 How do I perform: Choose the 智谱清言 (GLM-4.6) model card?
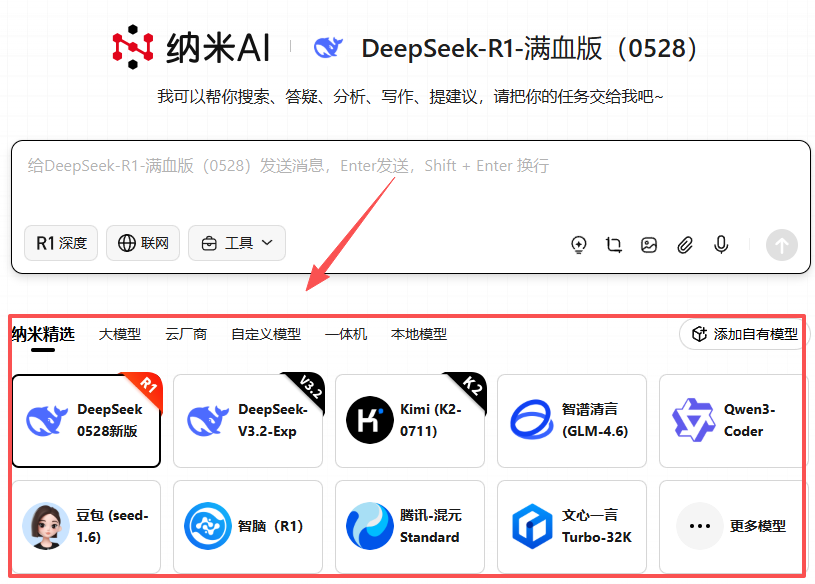[572, 420]
